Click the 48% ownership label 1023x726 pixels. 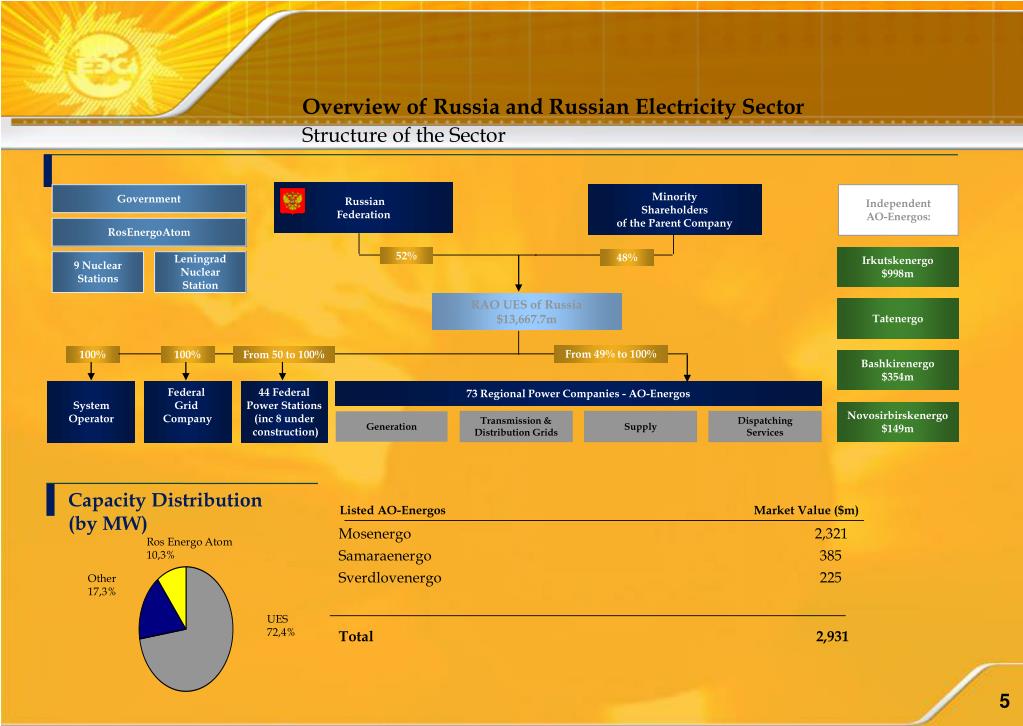point(626,258)
